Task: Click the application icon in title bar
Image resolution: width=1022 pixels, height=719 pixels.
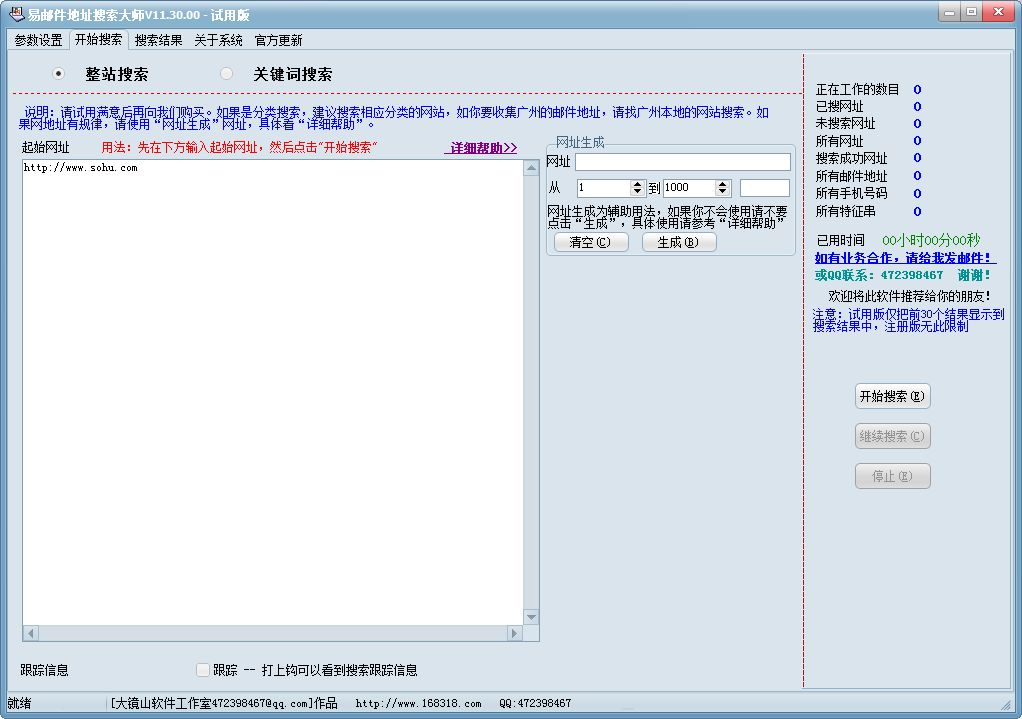Action: 16,14
